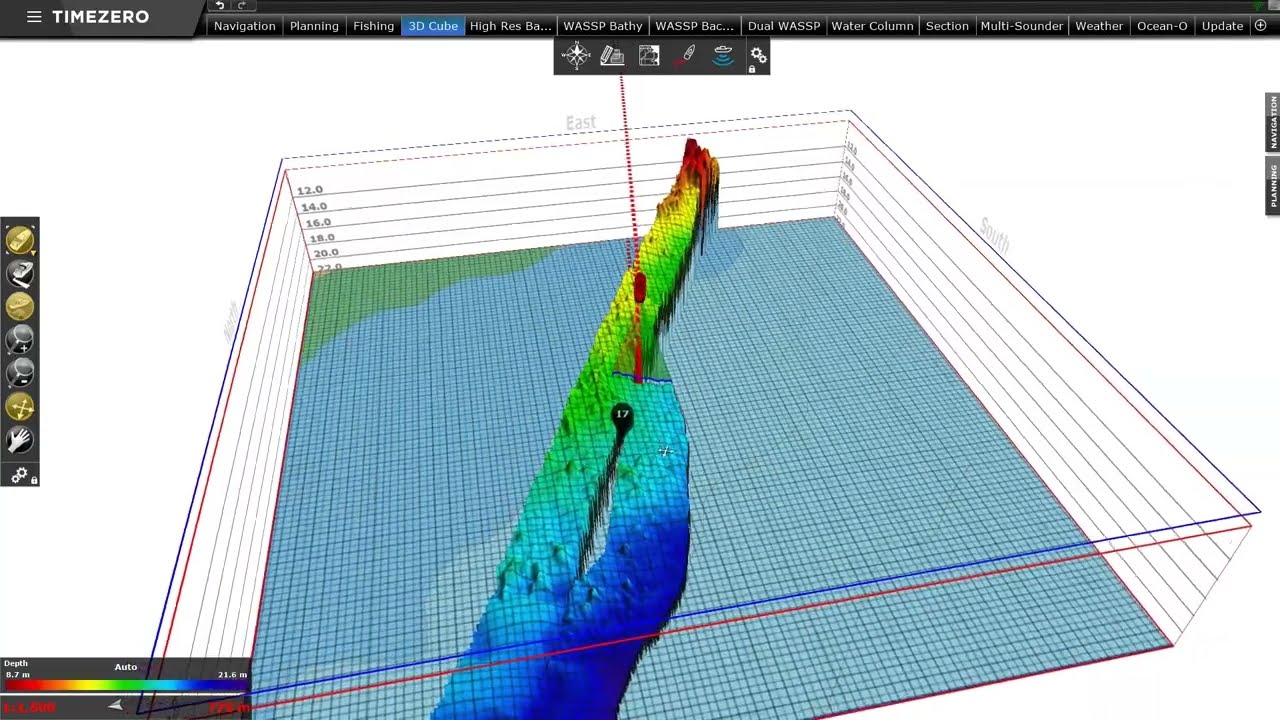The image size is (1280, 720).
Task: Click the compass rose icon in the top toolbar
Action: click(x=576, y=56)
